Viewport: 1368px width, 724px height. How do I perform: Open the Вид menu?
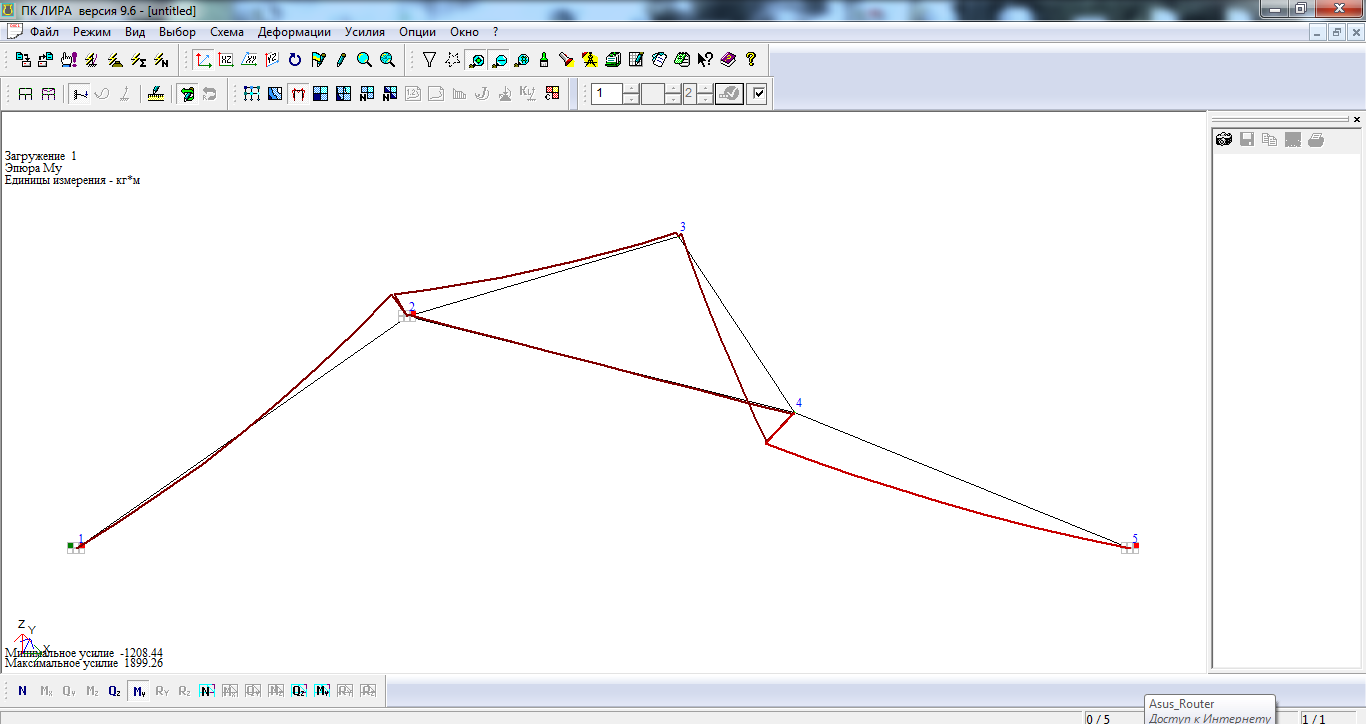pyautogui.click(x=135, y=32)
